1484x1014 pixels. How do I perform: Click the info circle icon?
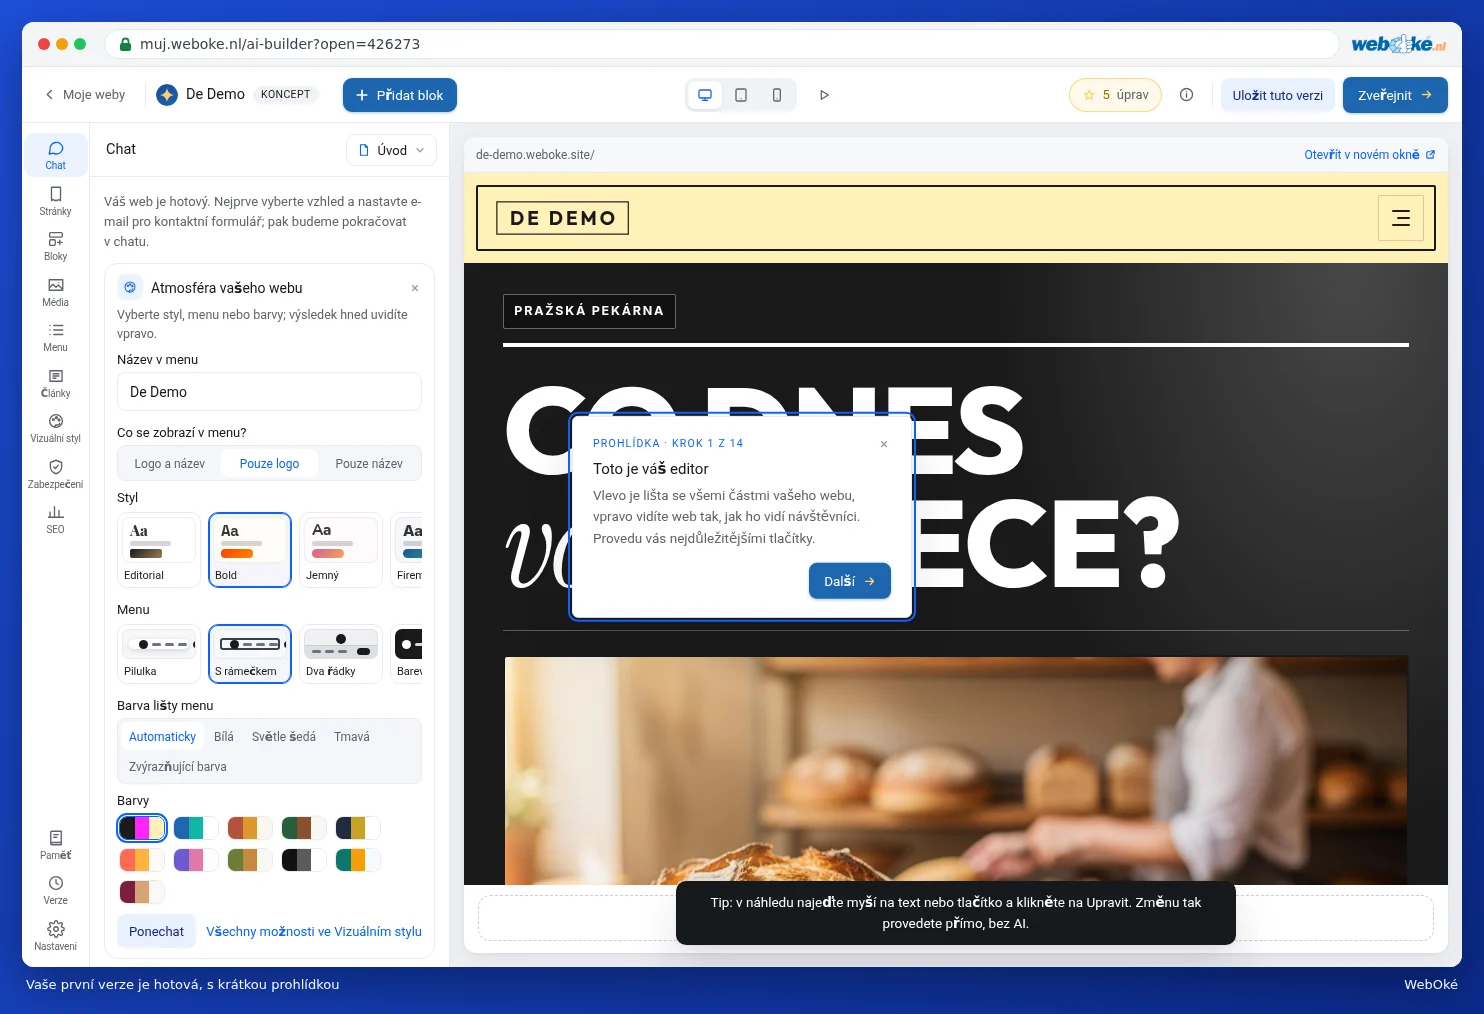[1186, 95]
